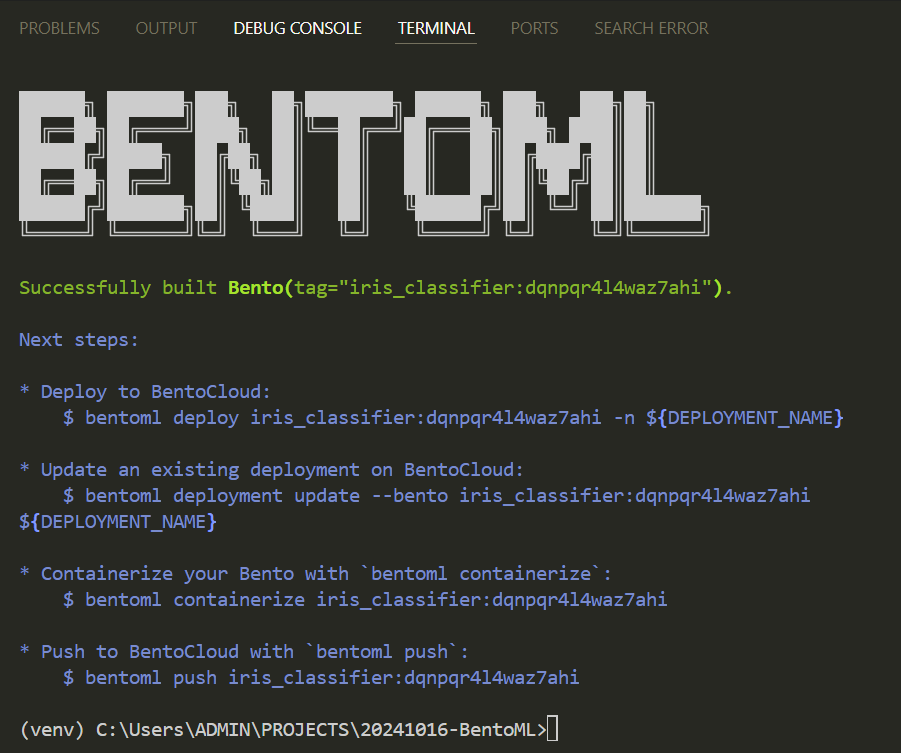Viewport: 901px width, 753px height.
Task: Open the OUTPUT tab
Action: [166, 28]
